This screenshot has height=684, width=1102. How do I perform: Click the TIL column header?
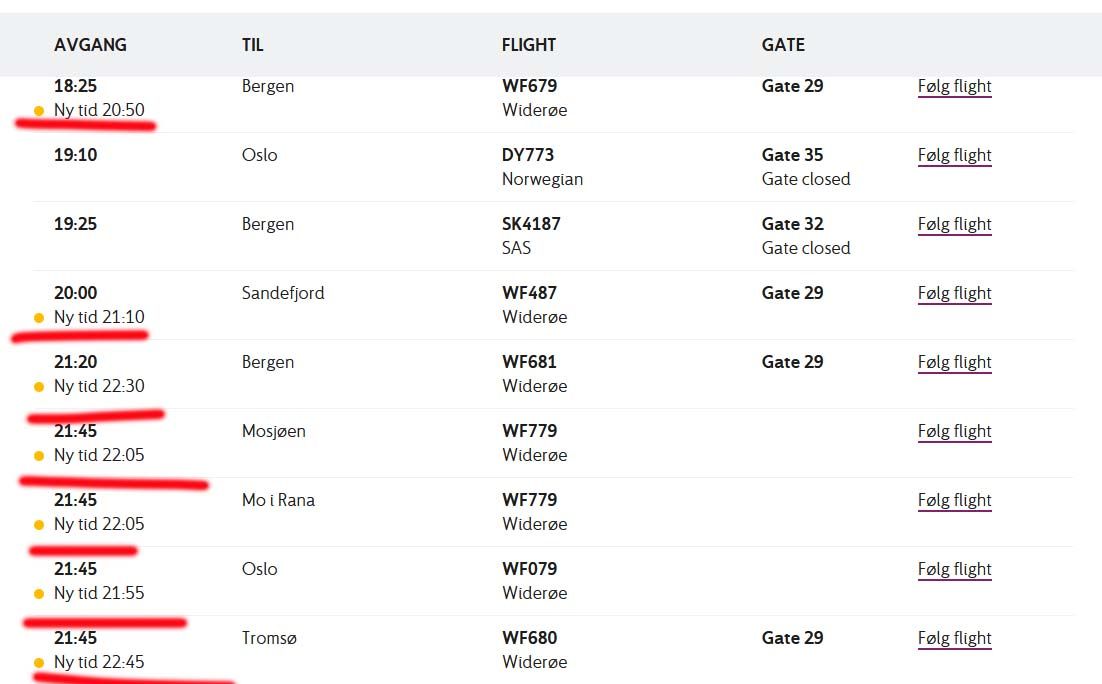coord(253,45)
